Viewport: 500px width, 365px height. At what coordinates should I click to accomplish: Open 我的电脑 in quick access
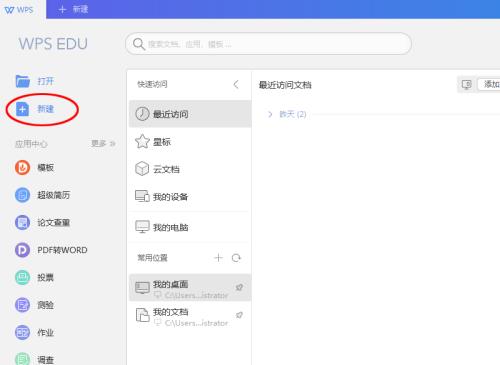click(190, 227)
